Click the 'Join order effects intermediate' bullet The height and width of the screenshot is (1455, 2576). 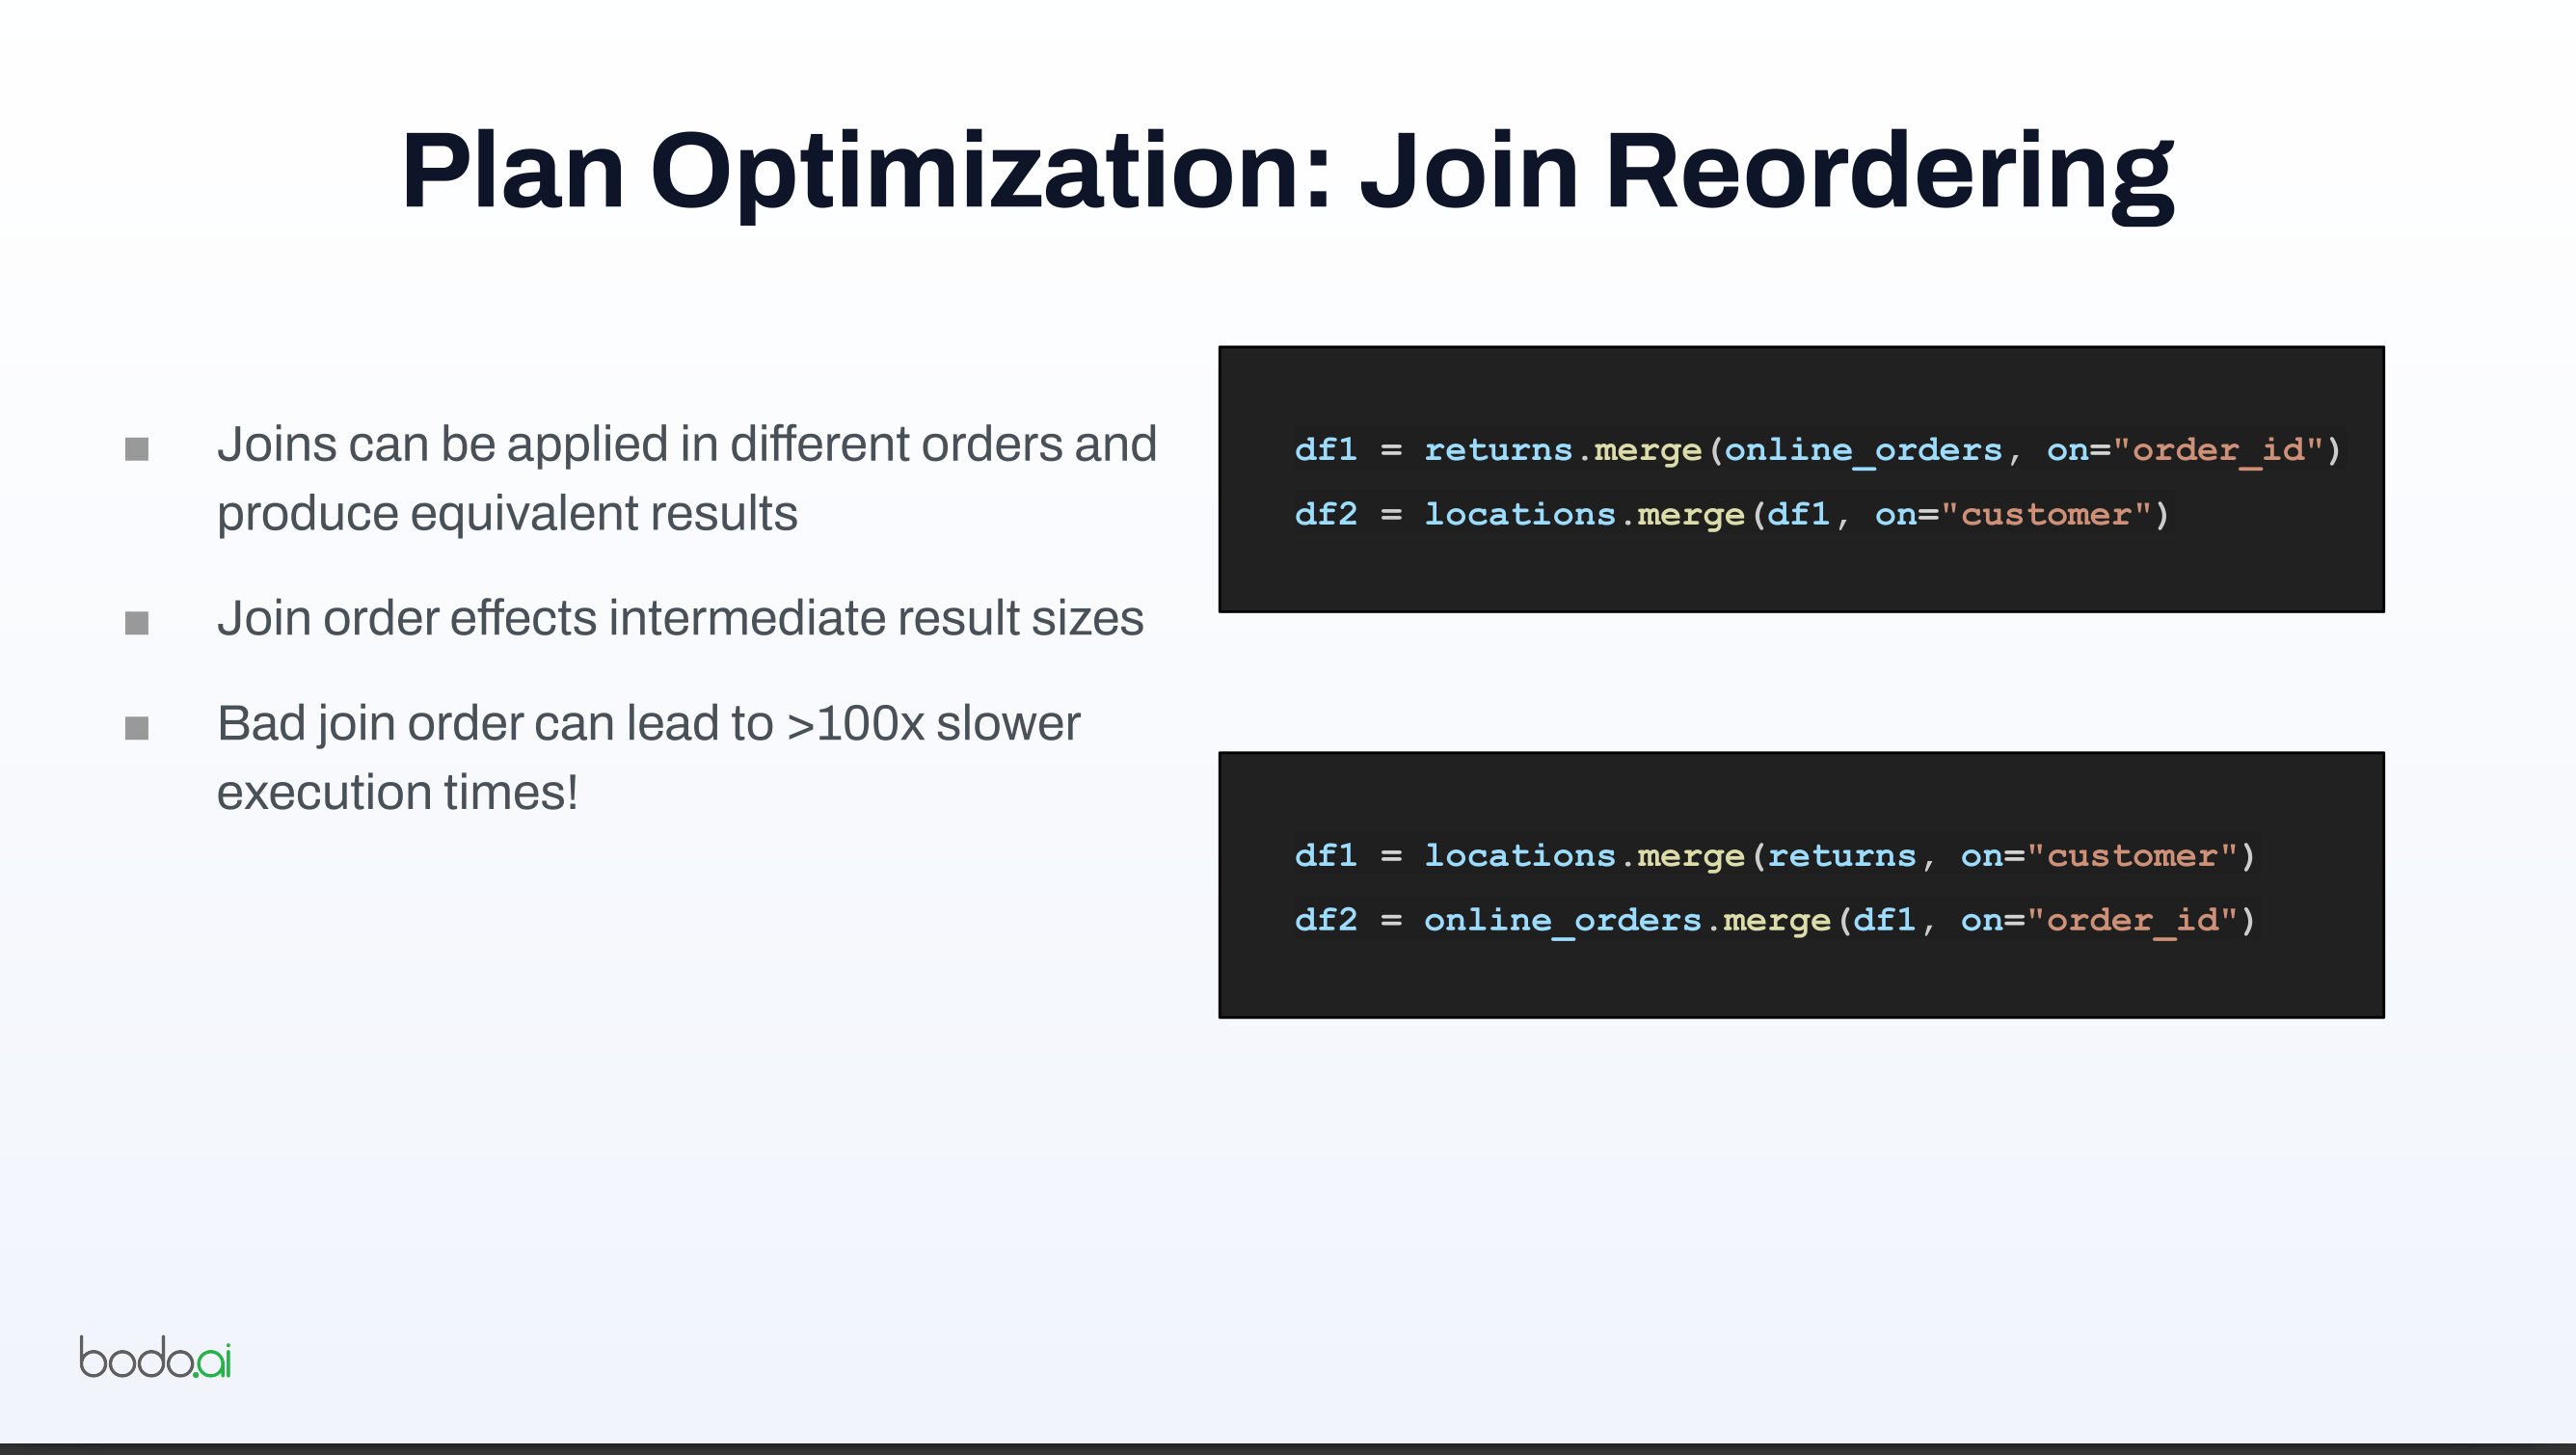(x=680, y=618)
